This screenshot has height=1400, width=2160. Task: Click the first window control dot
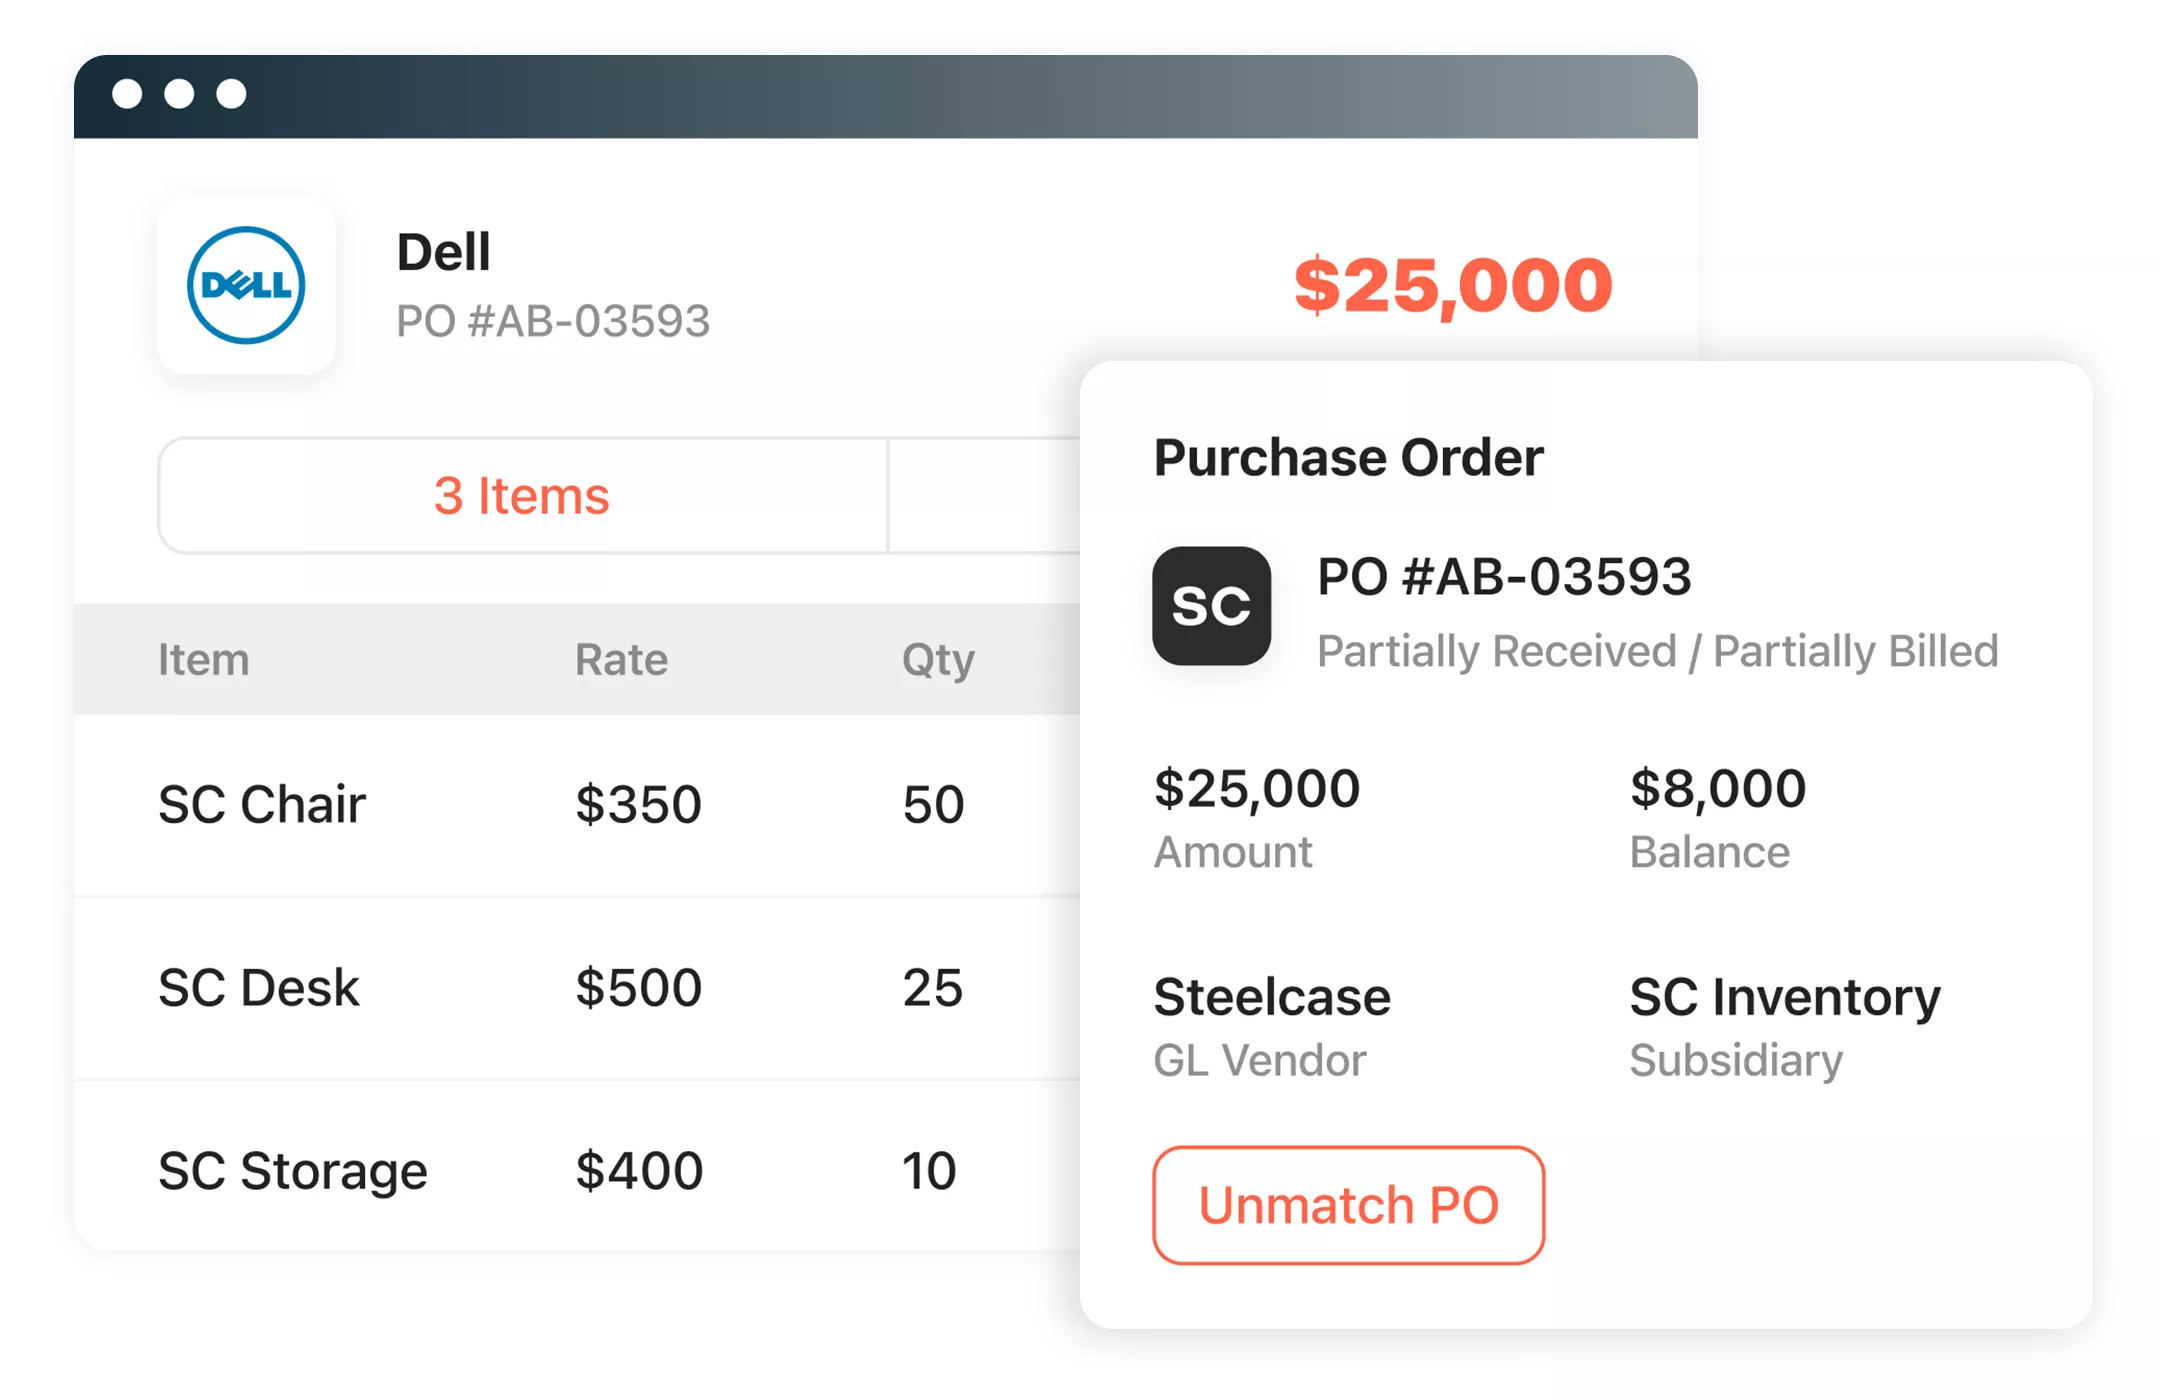point(127,94)
